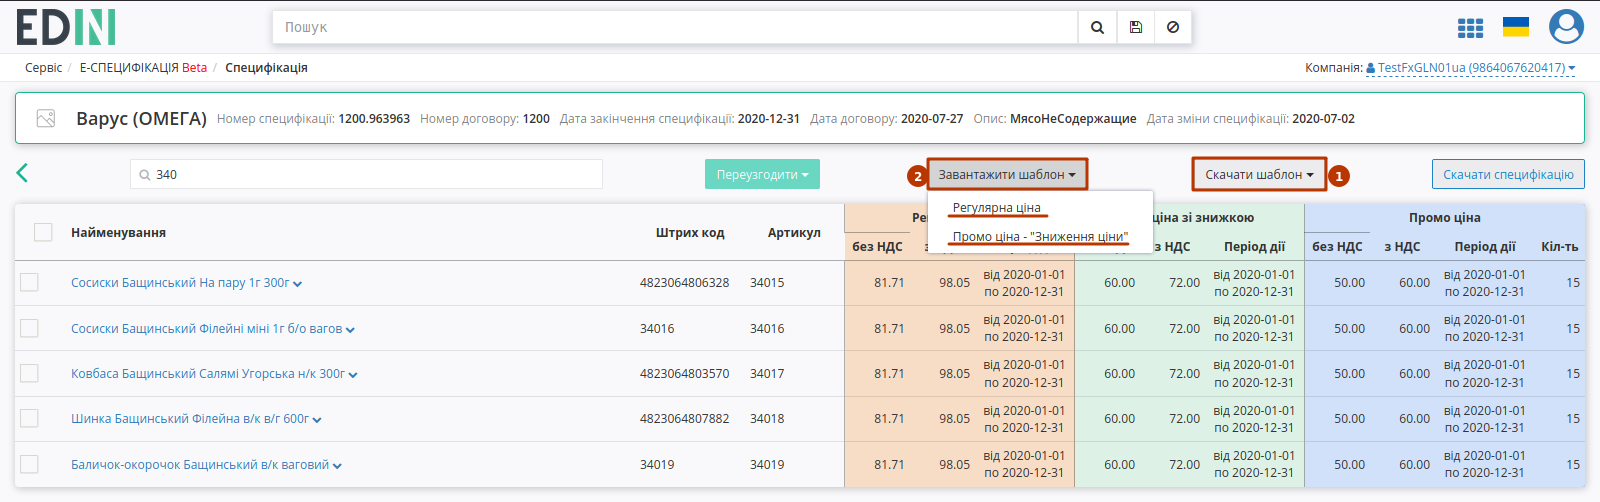Open Сосиски Бащинський На пару 1г 300г

(180, 283)
